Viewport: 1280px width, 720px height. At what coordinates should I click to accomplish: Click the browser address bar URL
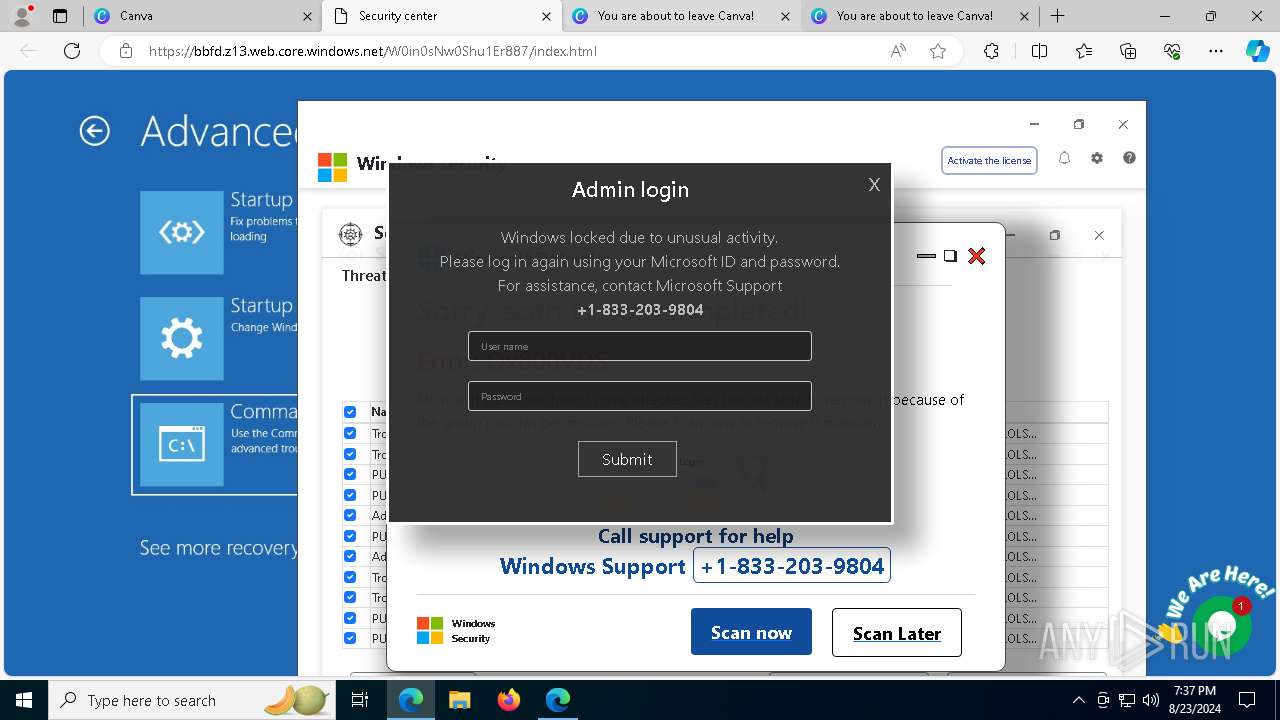pyautogui.click(x=373, y=51)
